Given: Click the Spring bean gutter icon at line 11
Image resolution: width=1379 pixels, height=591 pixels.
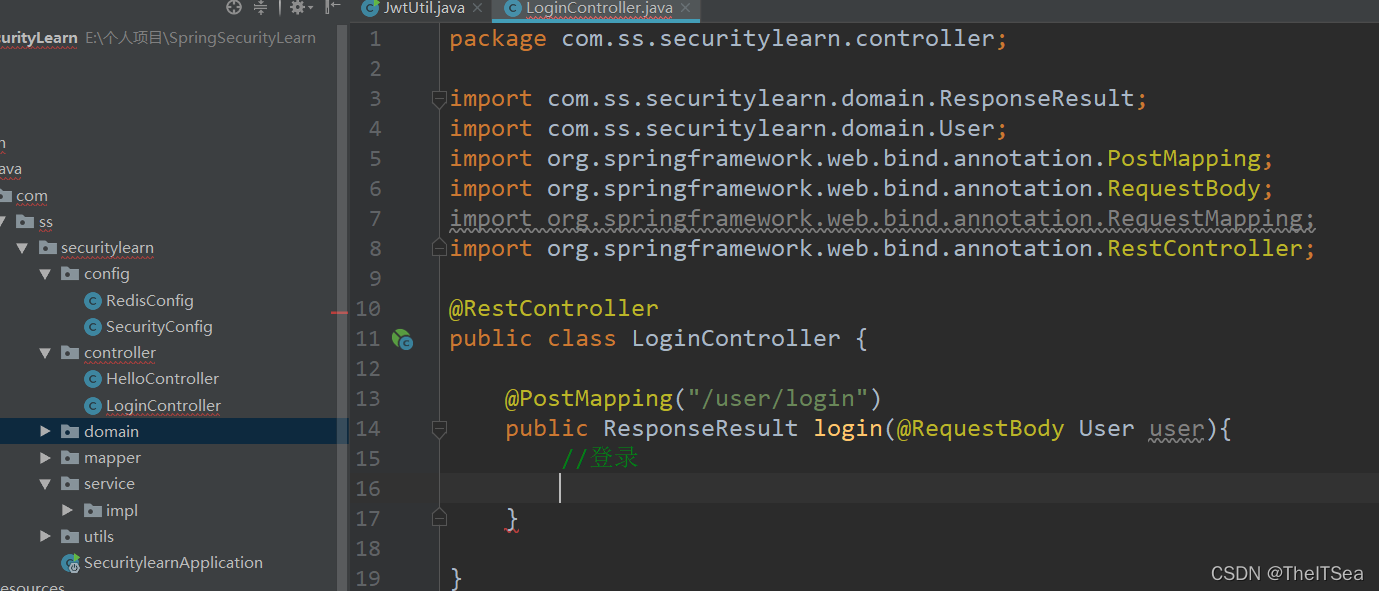Looking at the screenshot, I should (x=402, y=339).
